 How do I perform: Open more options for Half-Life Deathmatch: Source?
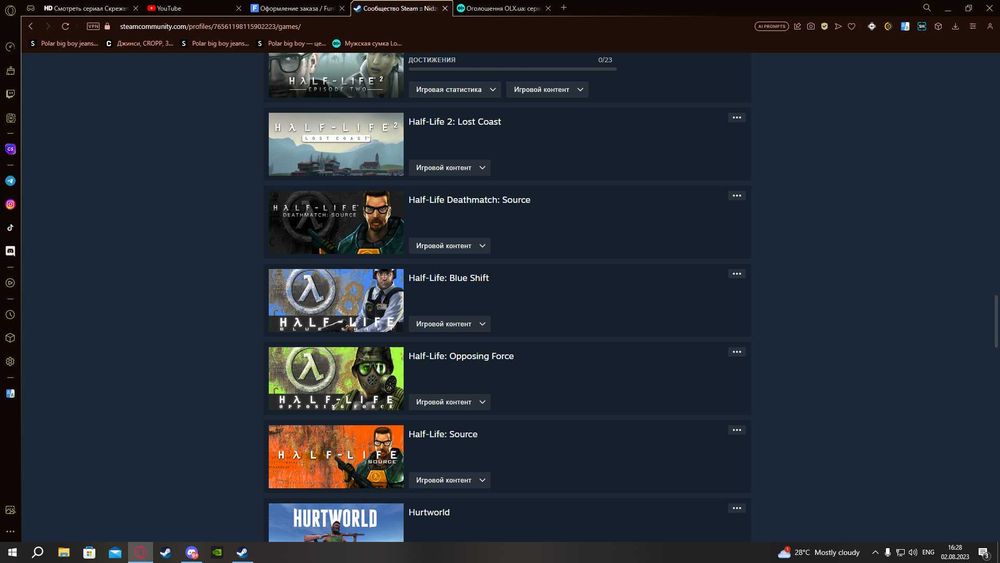click(737, 196)
